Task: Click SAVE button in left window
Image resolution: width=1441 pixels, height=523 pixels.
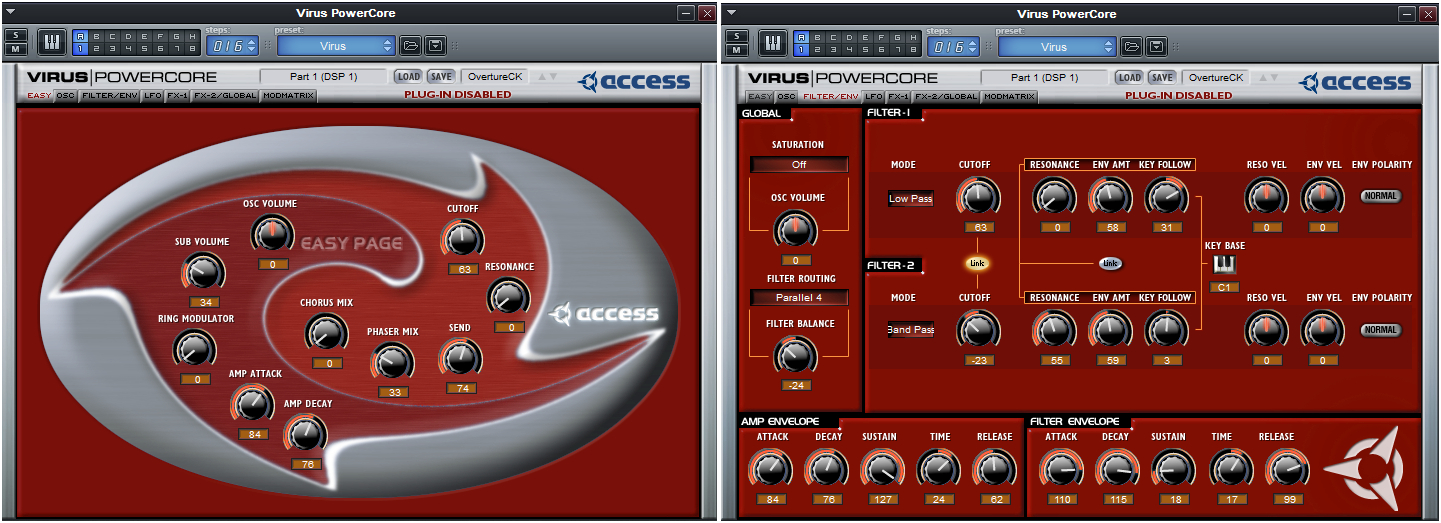Action: (x=441, y=77)
